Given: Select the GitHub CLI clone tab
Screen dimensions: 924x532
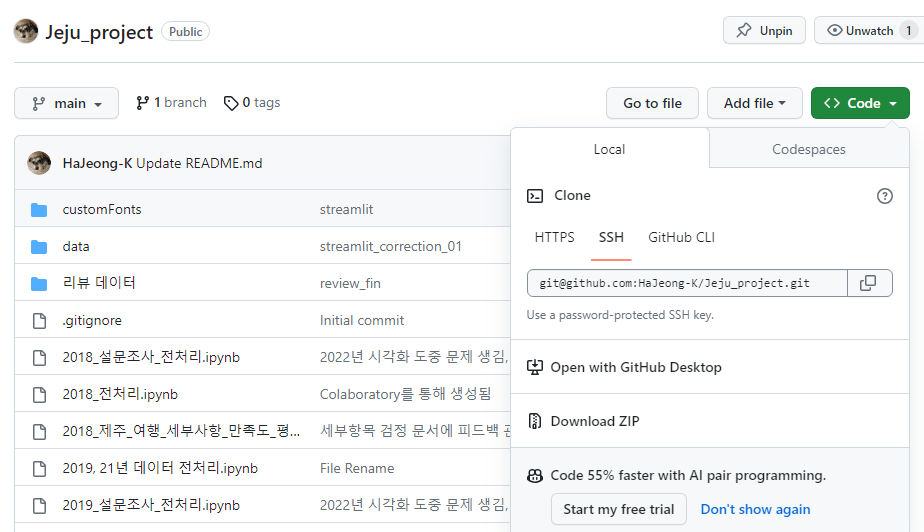Looking at the screenshot, I should [681, 237].
